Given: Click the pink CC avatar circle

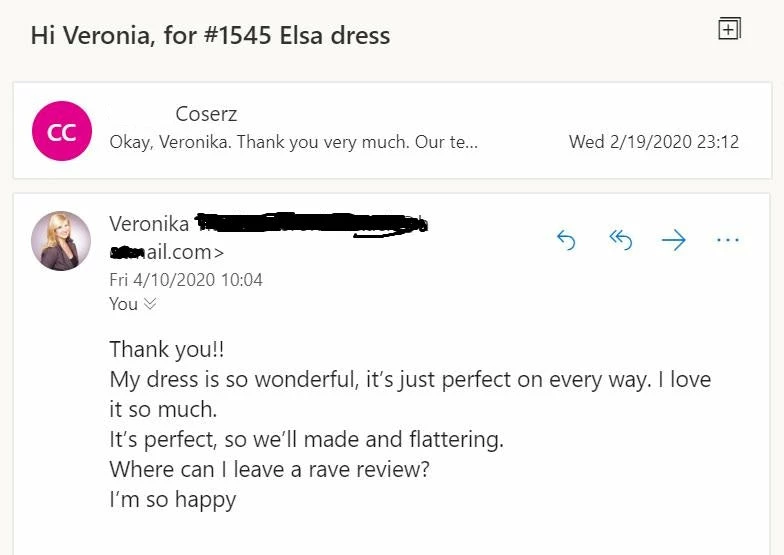Looking at the screenshot, I should pos(62,132).
